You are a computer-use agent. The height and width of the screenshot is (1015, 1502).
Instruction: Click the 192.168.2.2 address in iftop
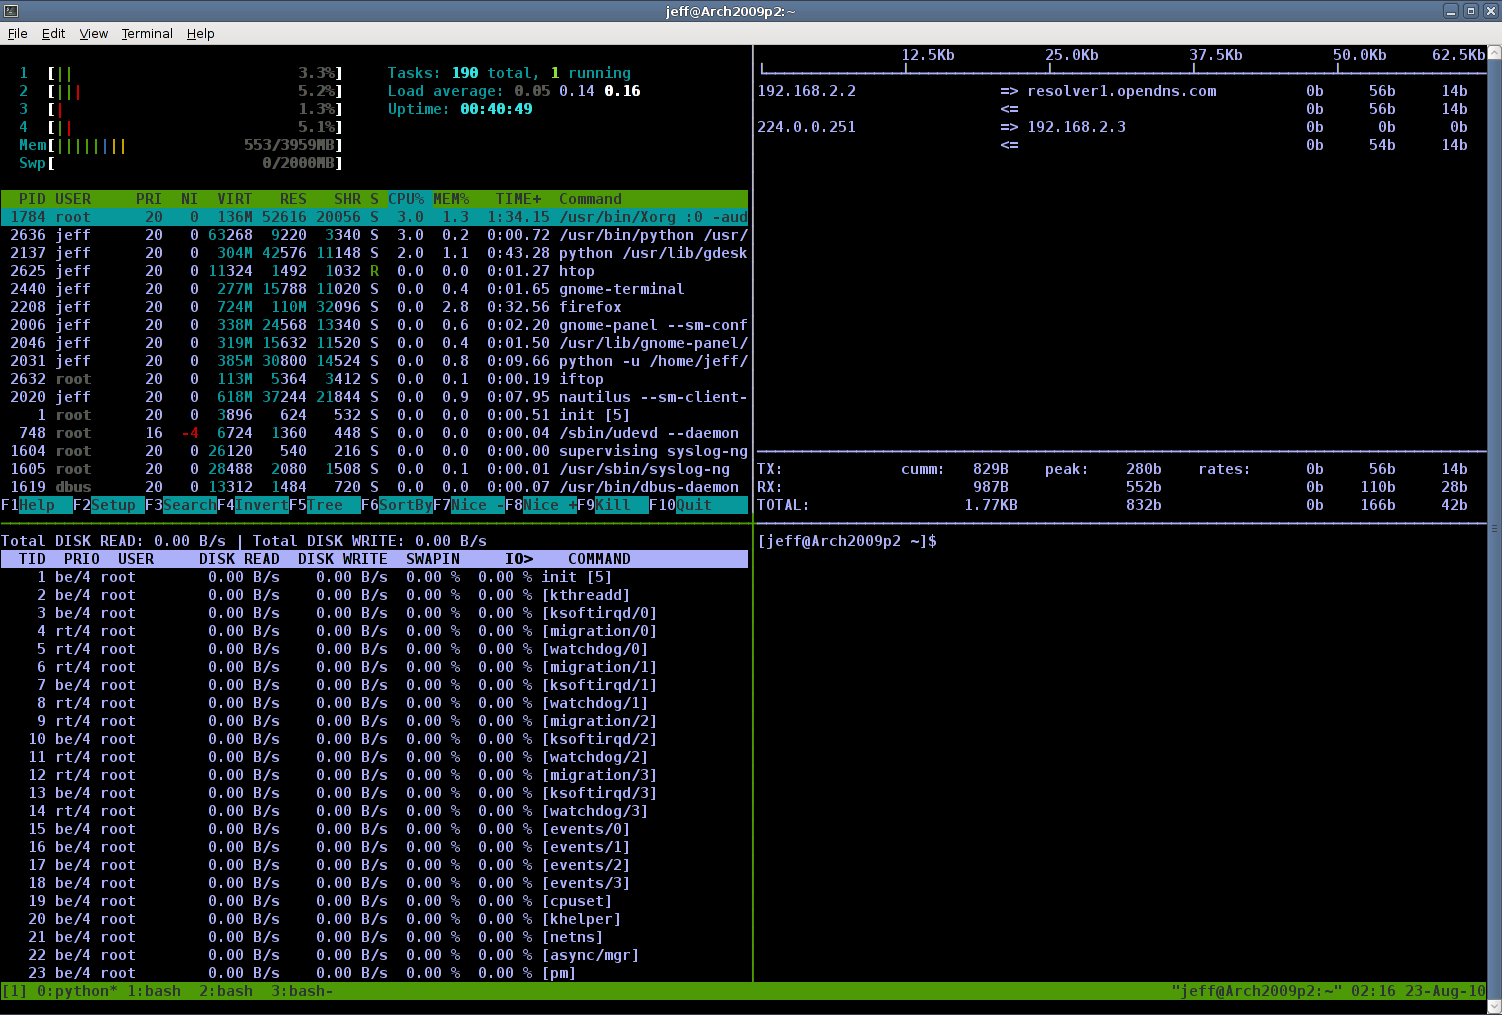point(806,91)
